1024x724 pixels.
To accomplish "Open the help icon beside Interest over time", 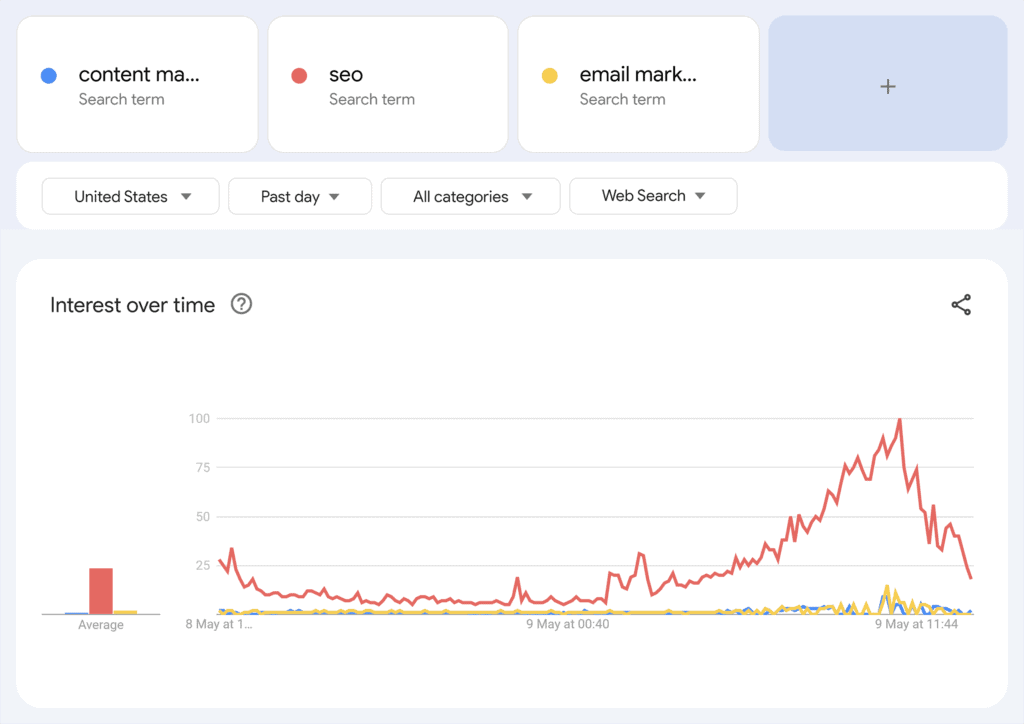I will (x=241, y=304).
